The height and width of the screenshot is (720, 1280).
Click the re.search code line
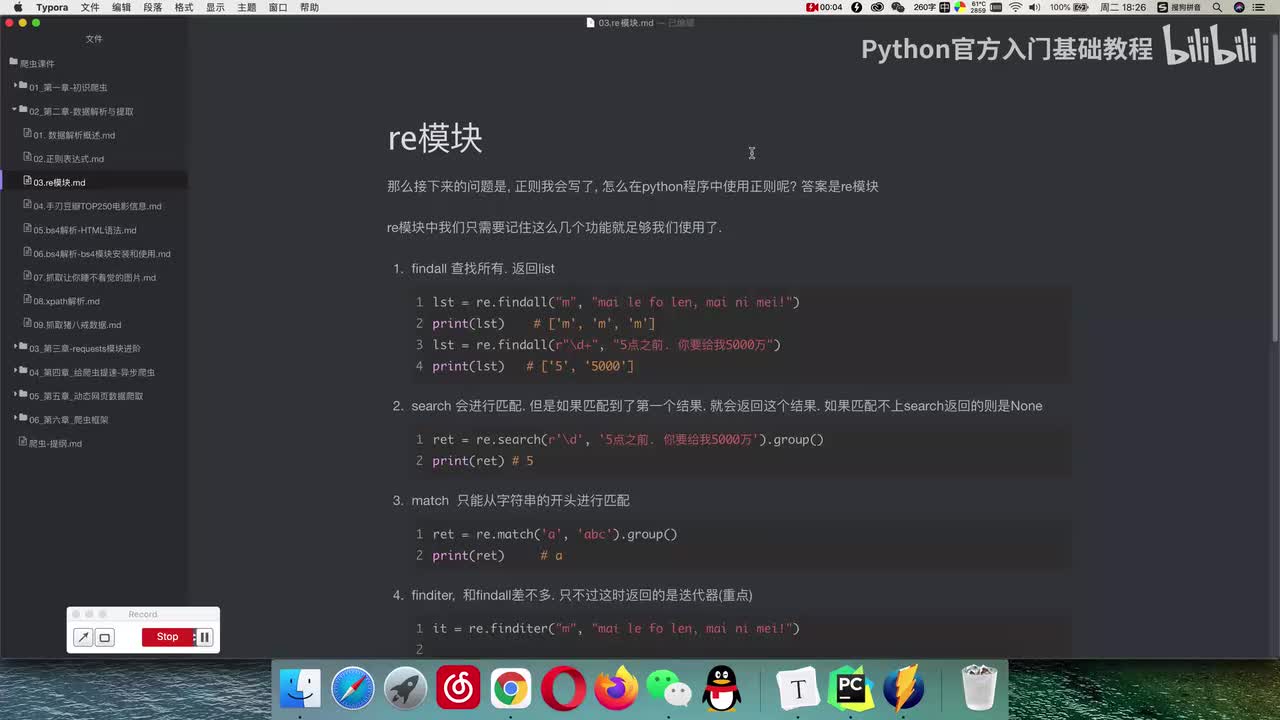point(628,439)
